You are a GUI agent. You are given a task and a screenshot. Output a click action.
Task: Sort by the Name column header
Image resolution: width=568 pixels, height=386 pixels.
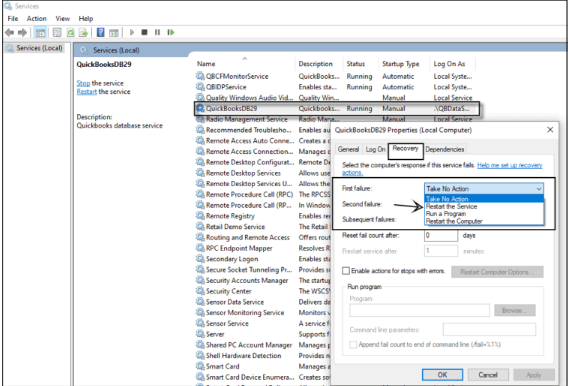[245, 64]
